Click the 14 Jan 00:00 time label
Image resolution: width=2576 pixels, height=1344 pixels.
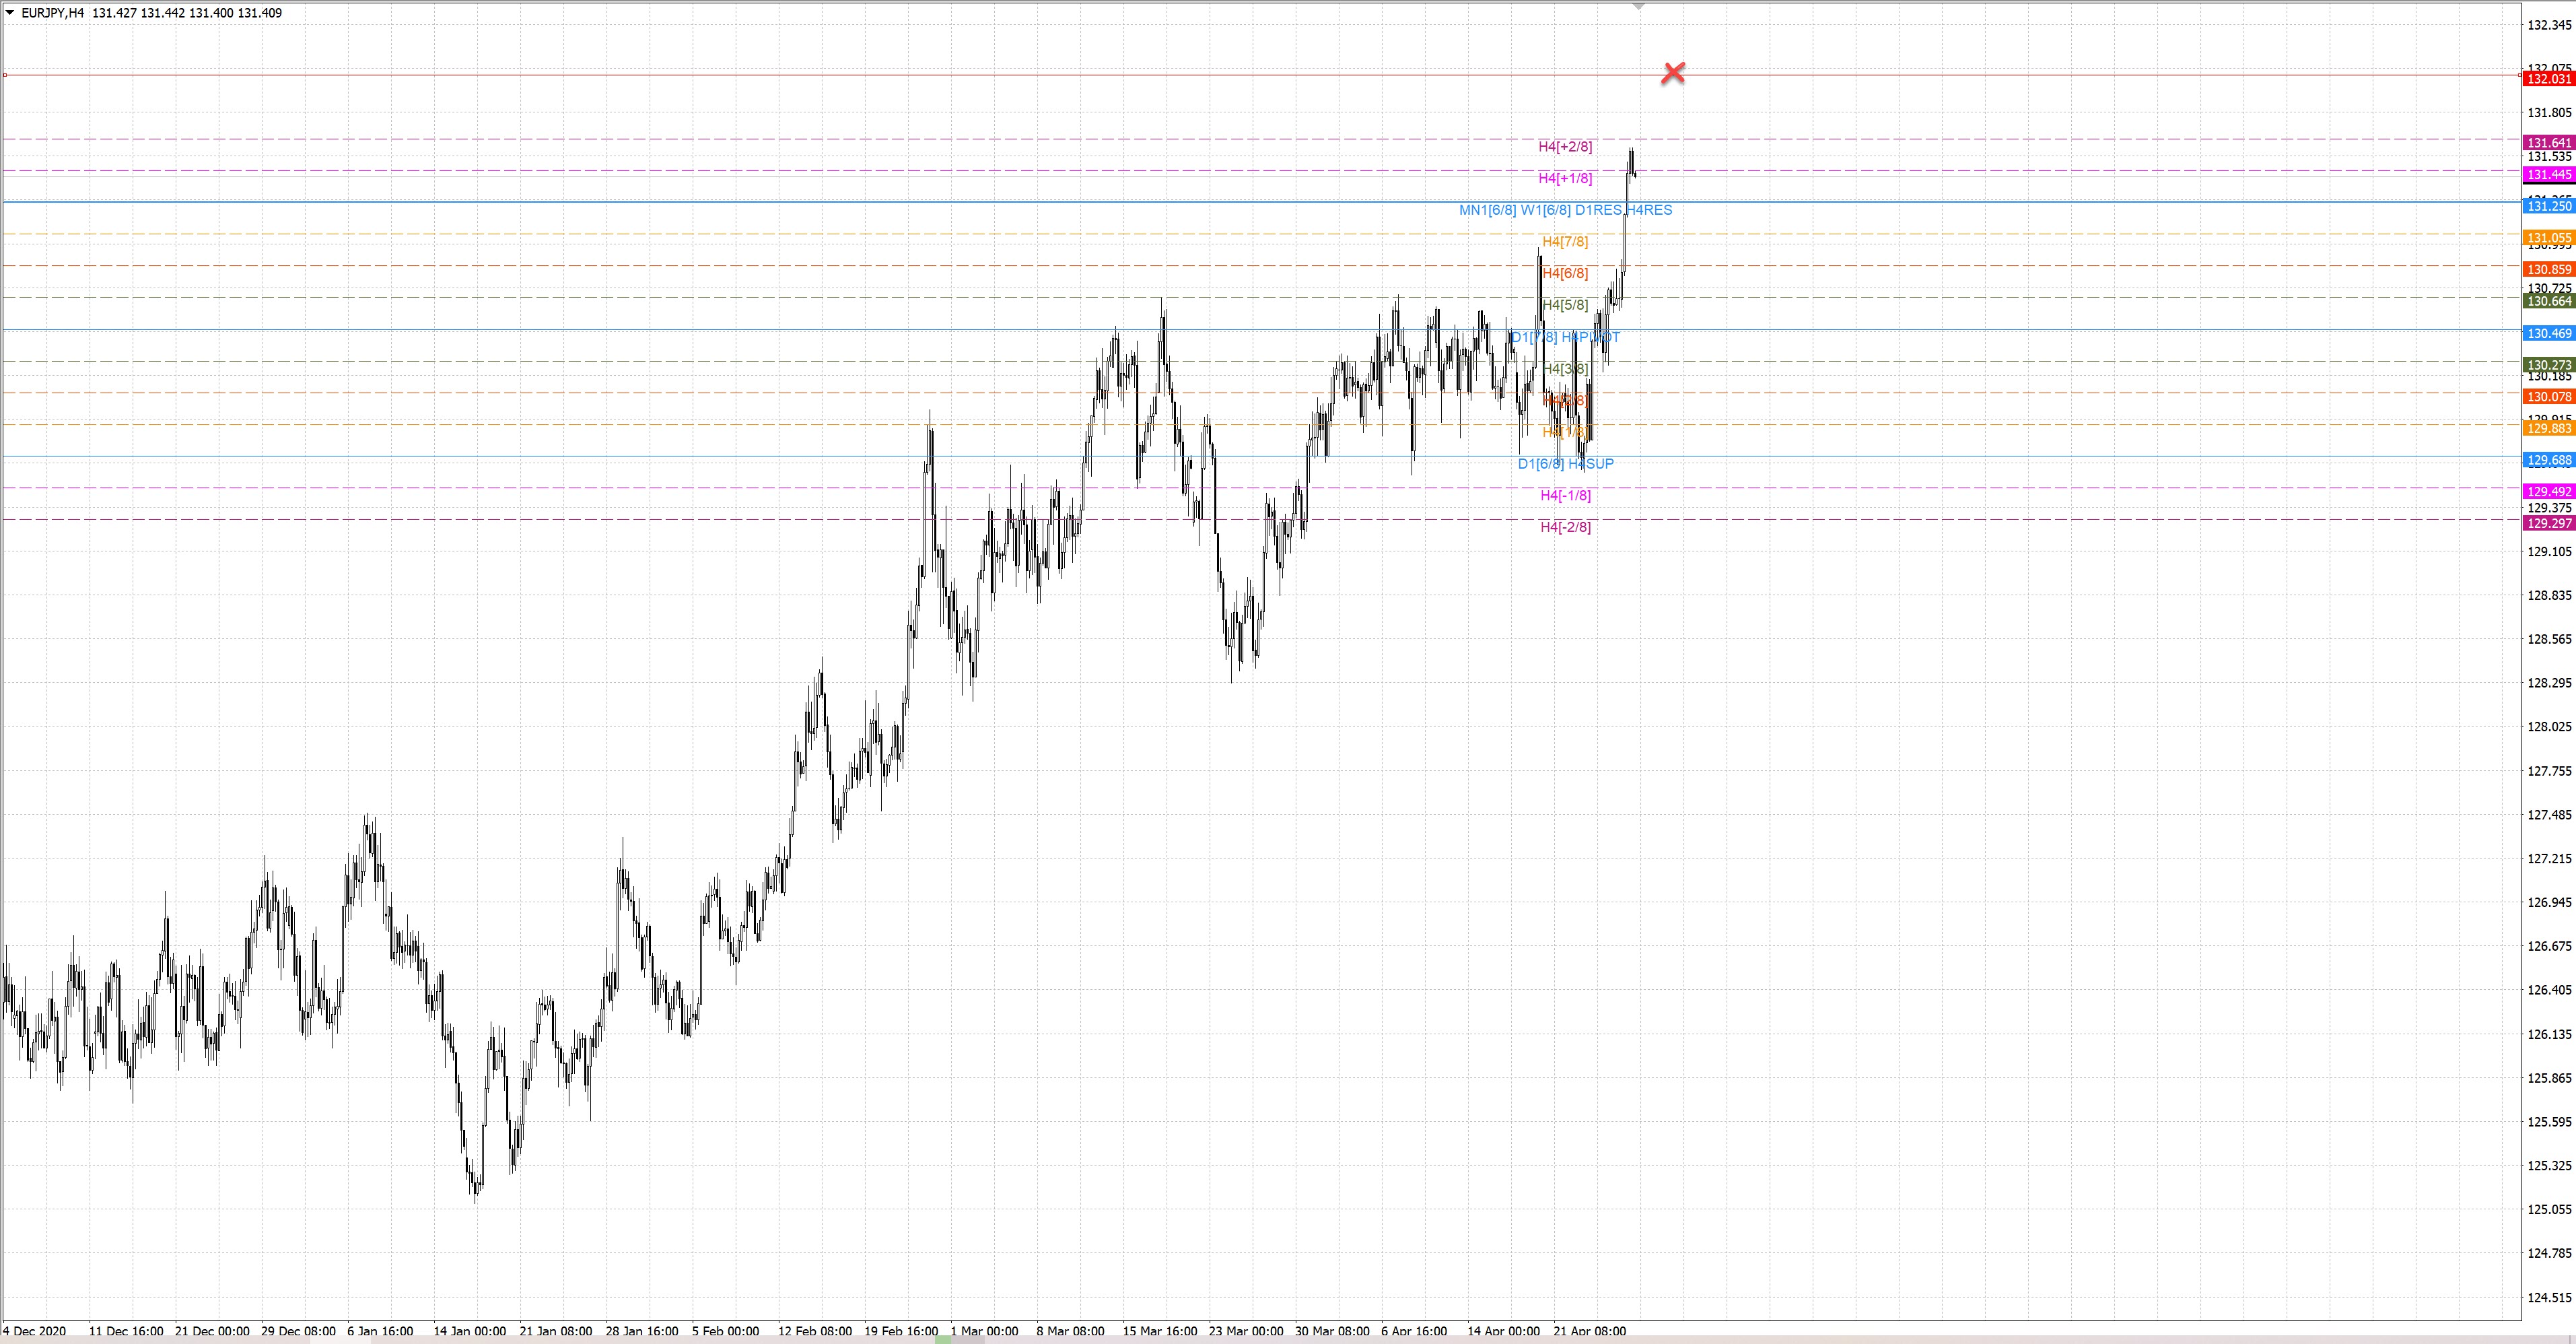pos(469,1331)
